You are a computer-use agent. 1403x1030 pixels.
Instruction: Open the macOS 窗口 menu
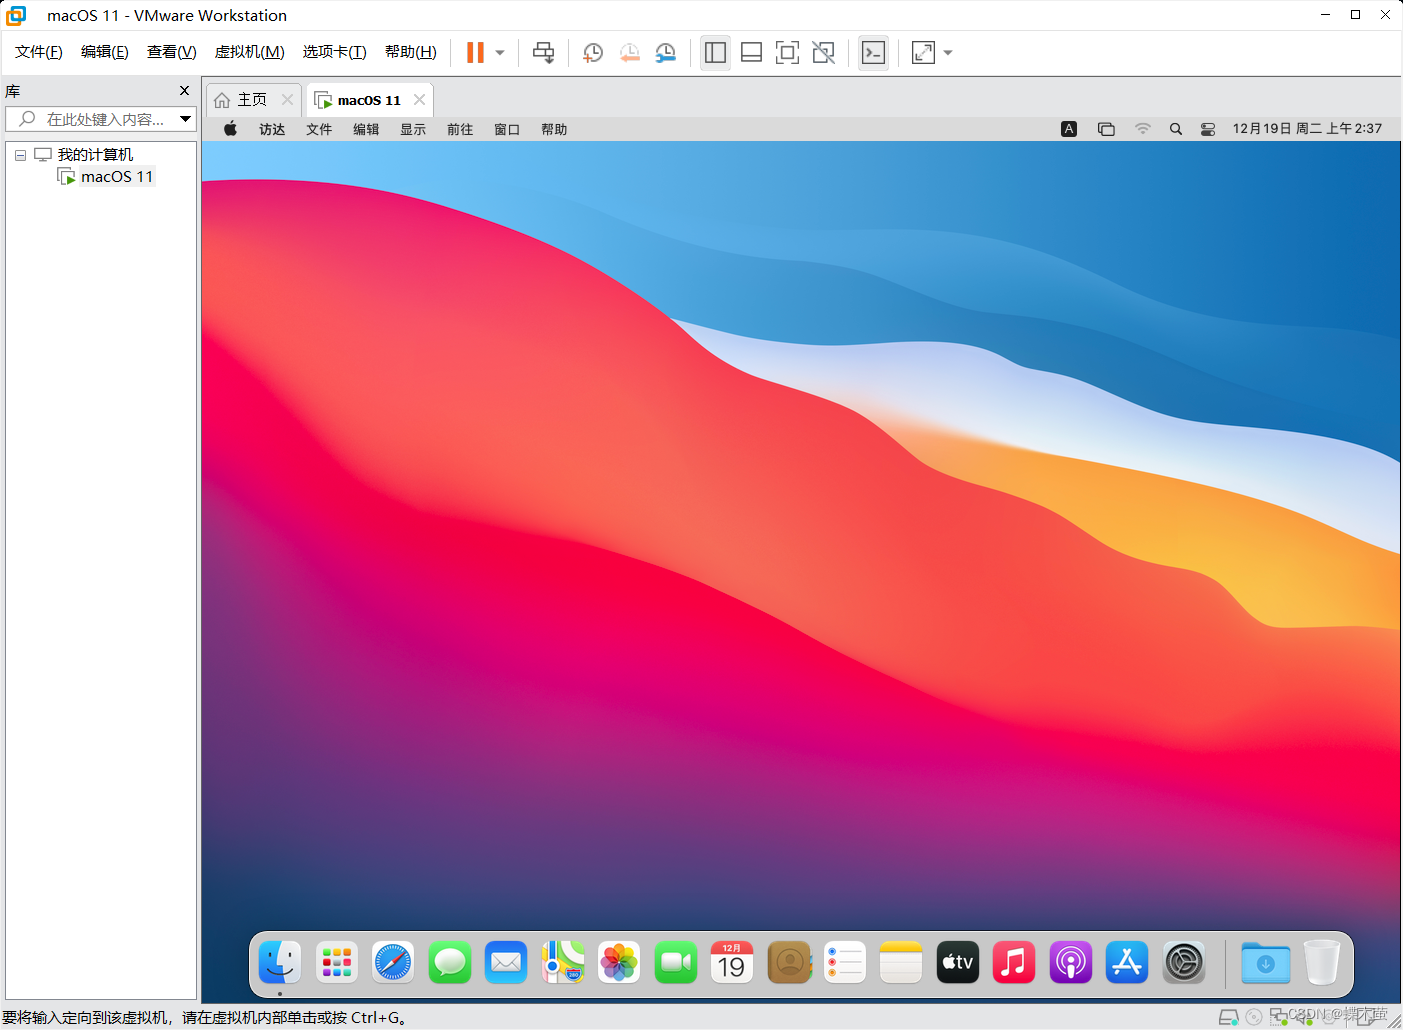(507, 129)
